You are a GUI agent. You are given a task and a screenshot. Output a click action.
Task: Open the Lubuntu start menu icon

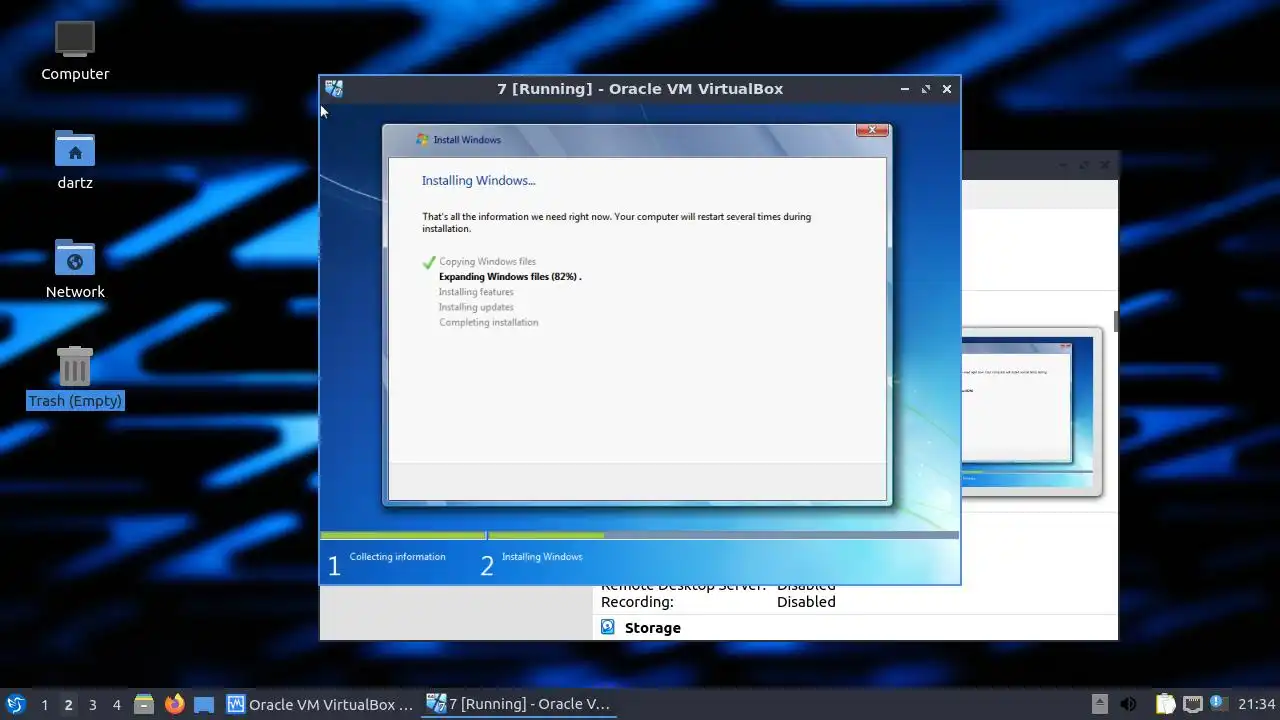pos(15,704)
